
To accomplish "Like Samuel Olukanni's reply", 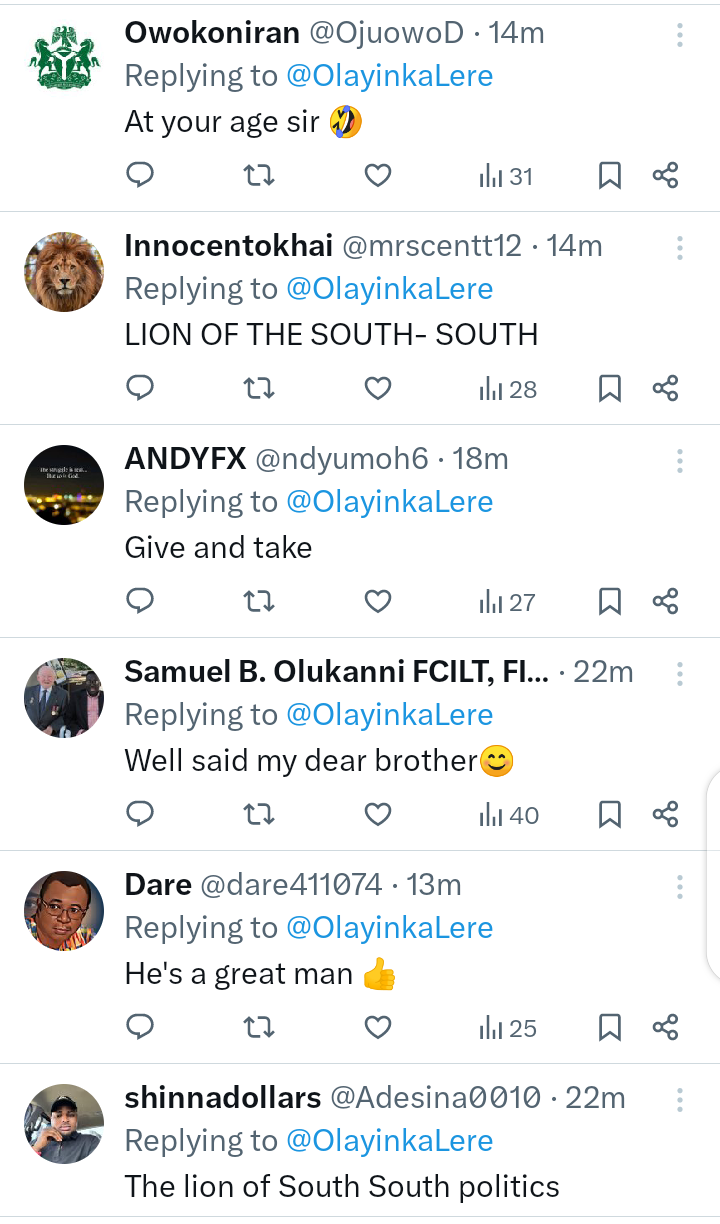I will pos(377,814).
